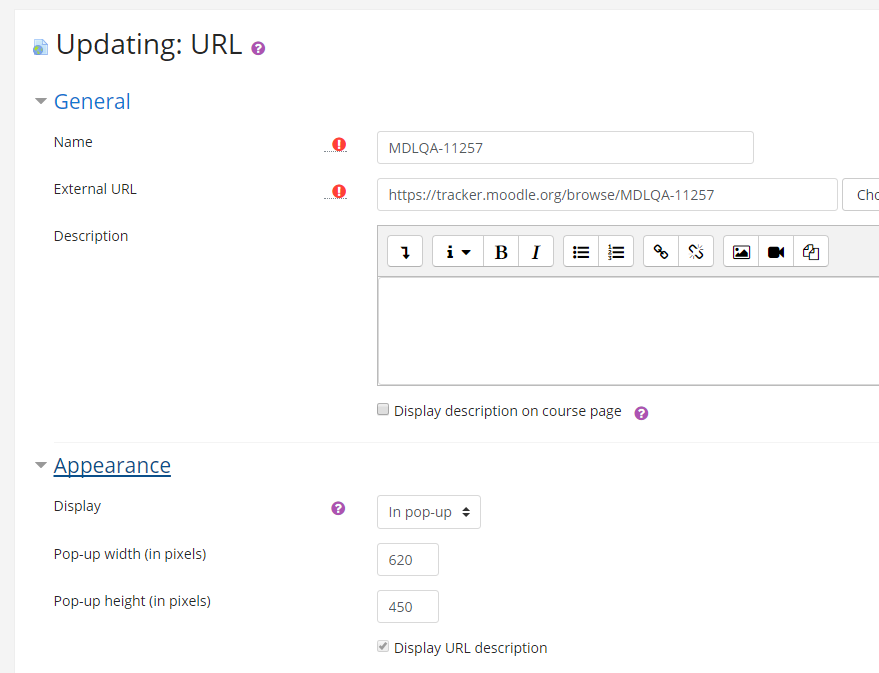Apply italic formatting in description editor

pyautogui.click(x=536, y=252)
